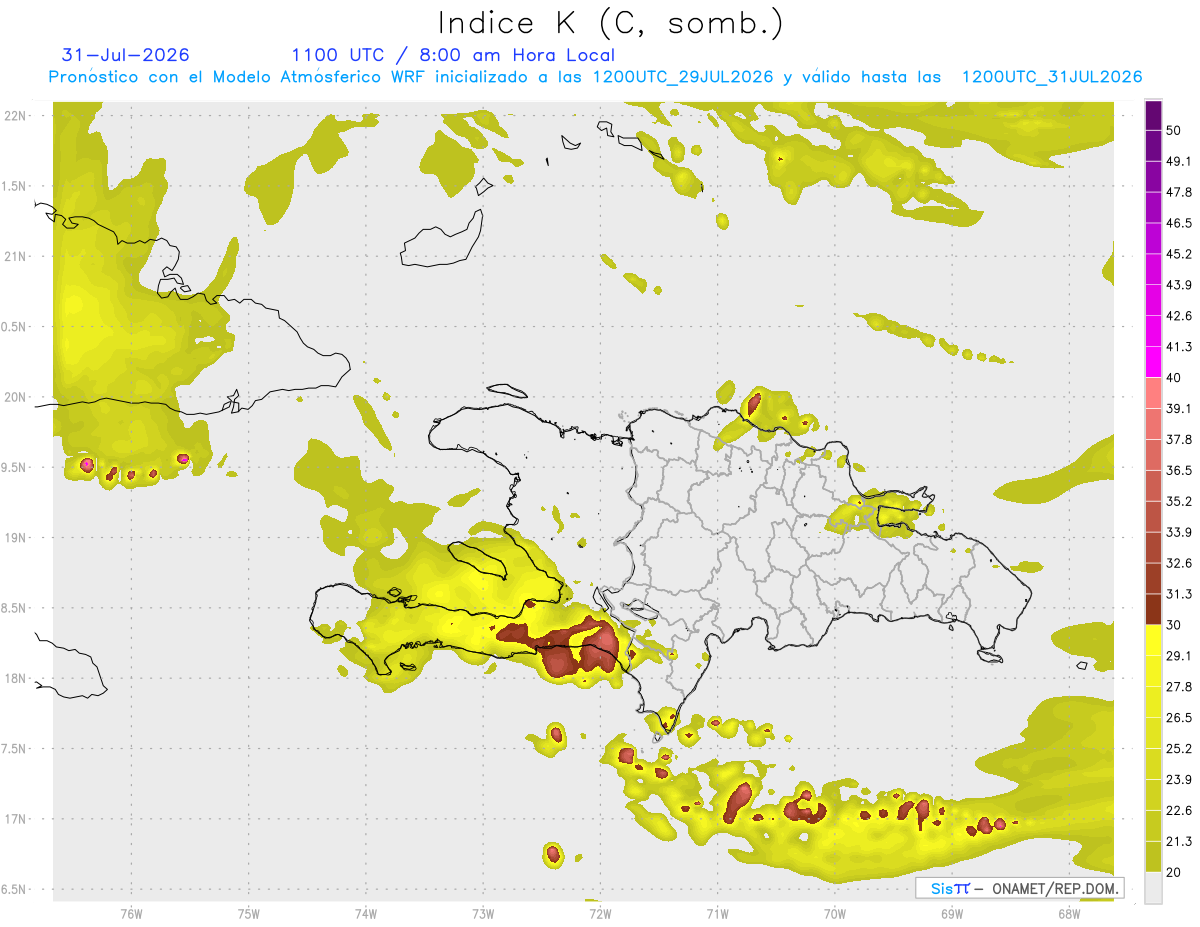
Task: Click the gray swatch below the 20 mark
Action: click(x=1153, y=888)
